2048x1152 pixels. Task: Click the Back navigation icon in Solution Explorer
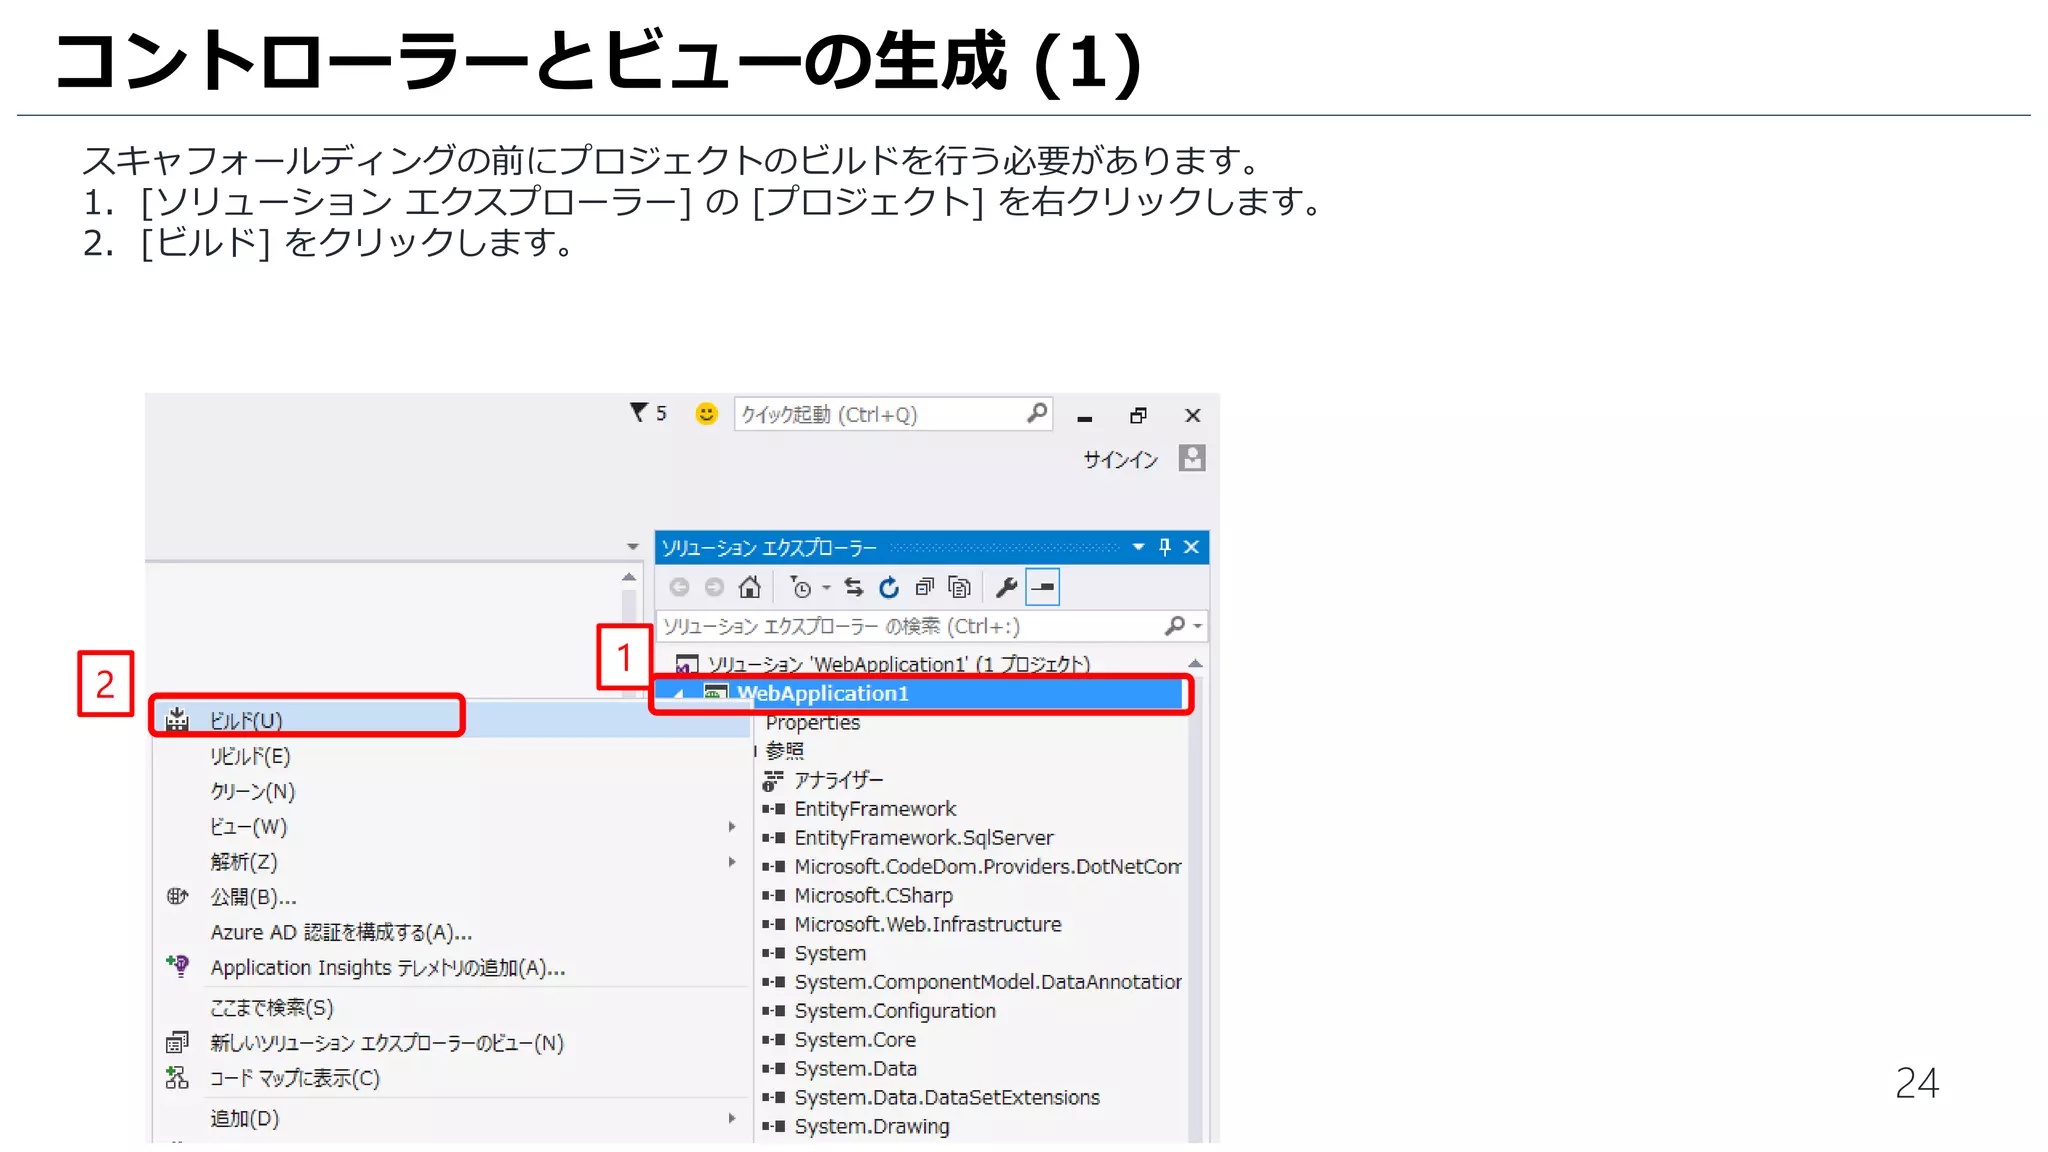[x=679, y=587]
